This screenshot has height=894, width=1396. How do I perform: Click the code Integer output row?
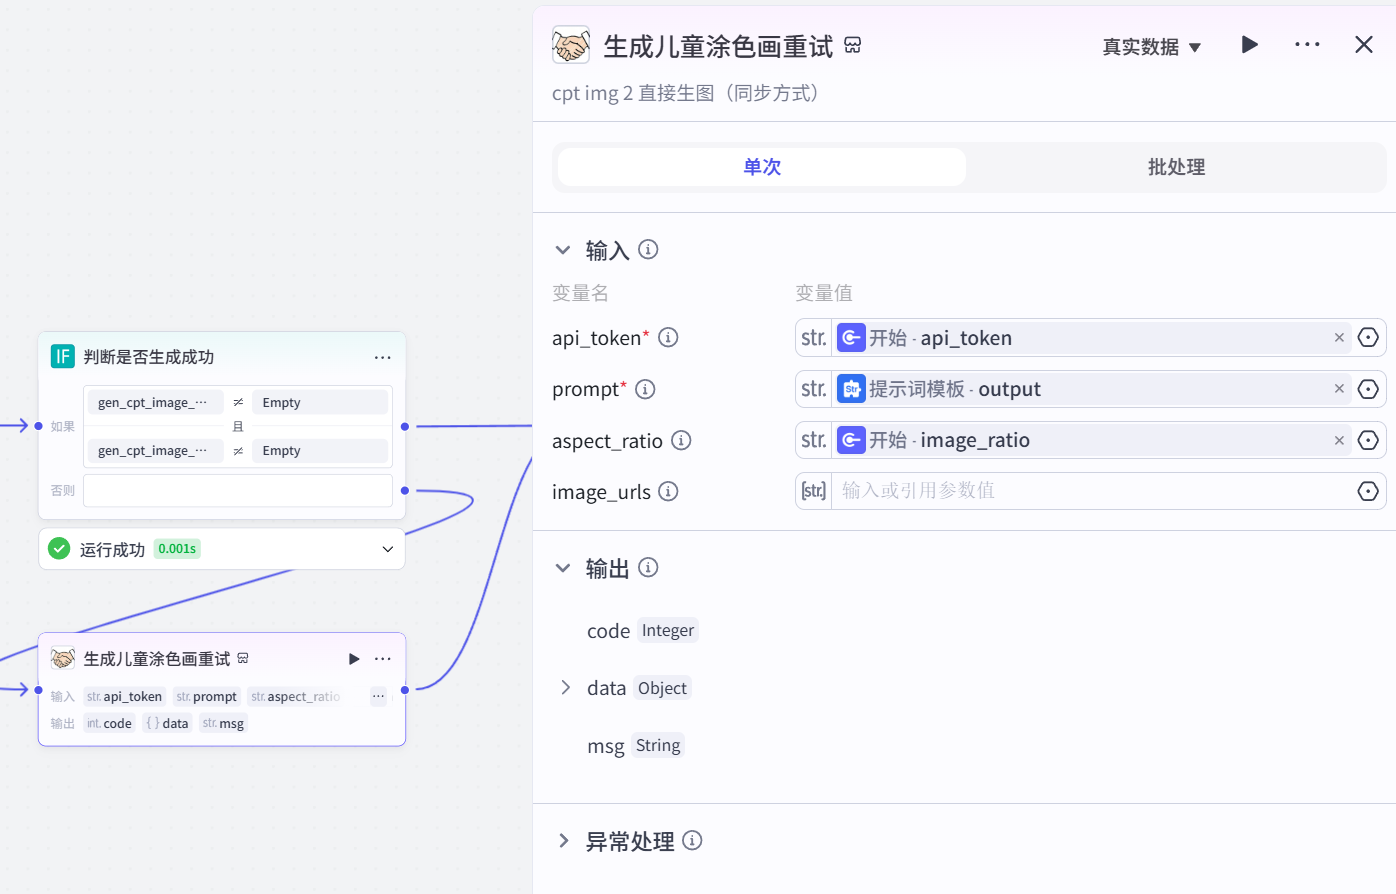(641, 631)
